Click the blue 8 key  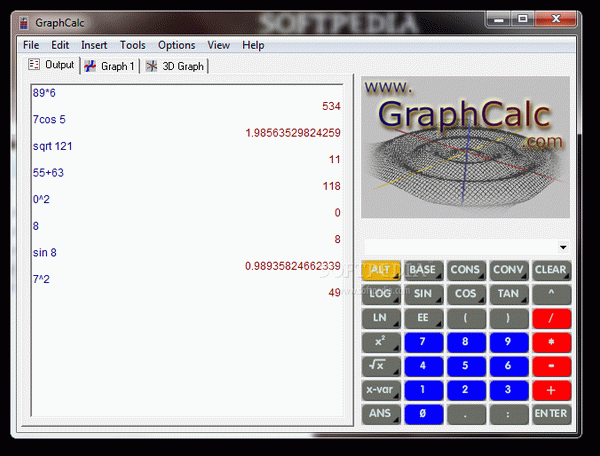(466, 342)
